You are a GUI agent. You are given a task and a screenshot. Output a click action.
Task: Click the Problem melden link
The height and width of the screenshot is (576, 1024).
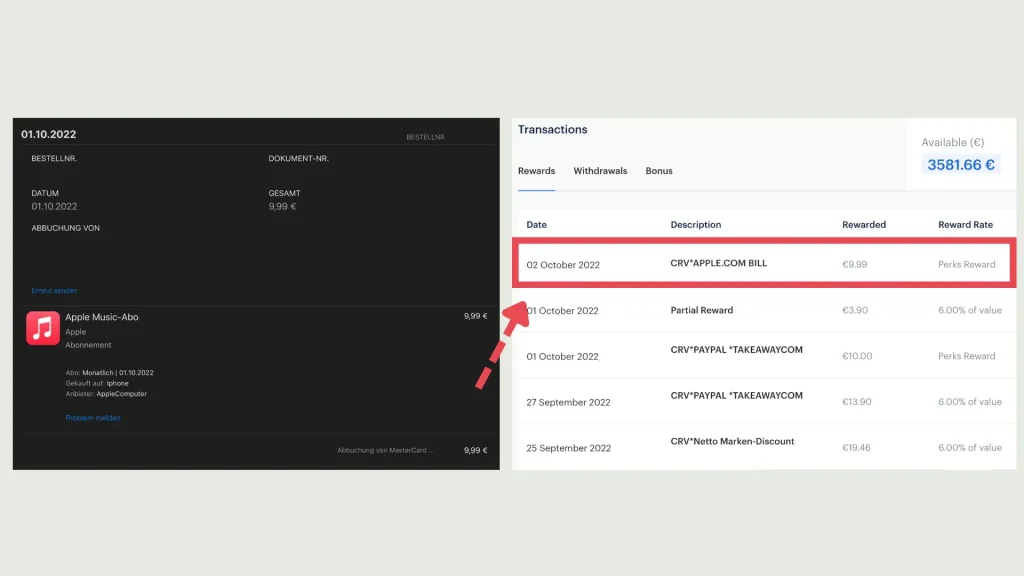click(92, 418)
